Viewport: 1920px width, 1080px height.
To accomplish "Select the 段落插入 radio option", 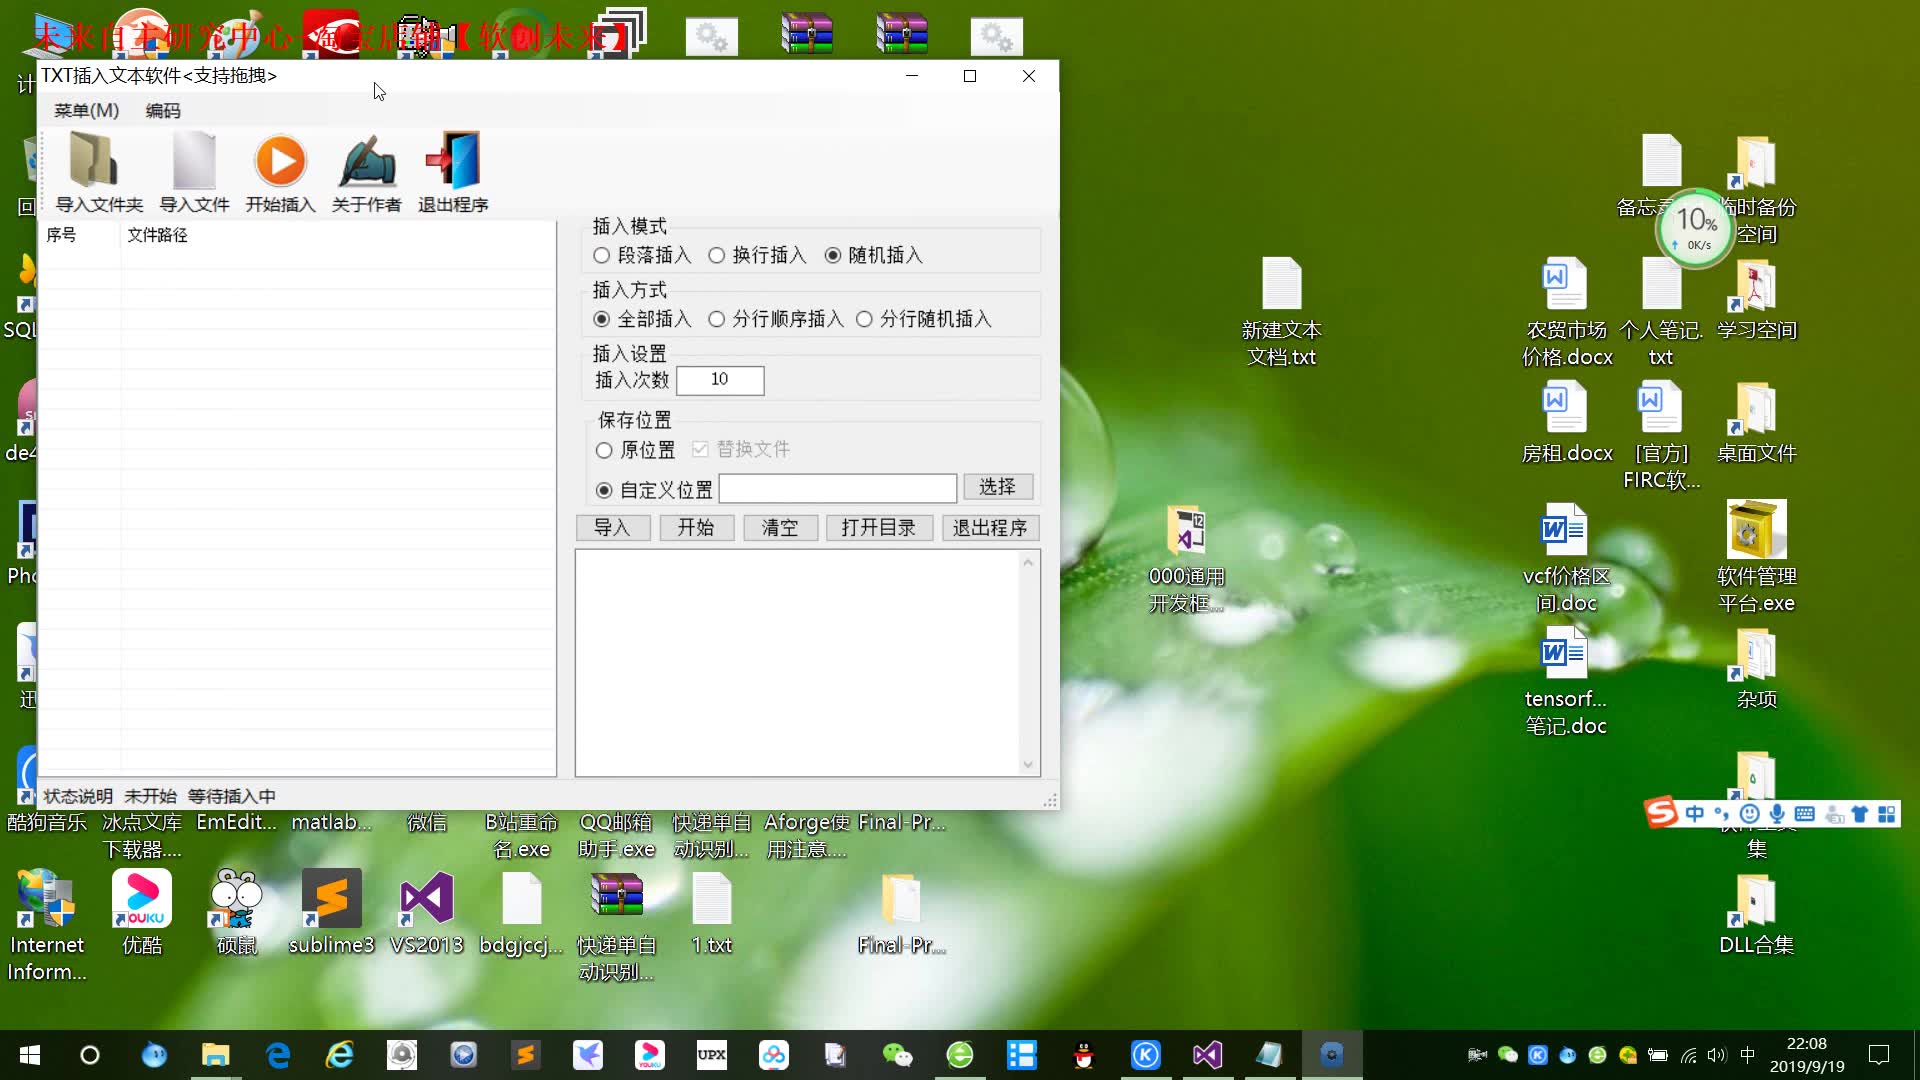I will coord(602,256).
